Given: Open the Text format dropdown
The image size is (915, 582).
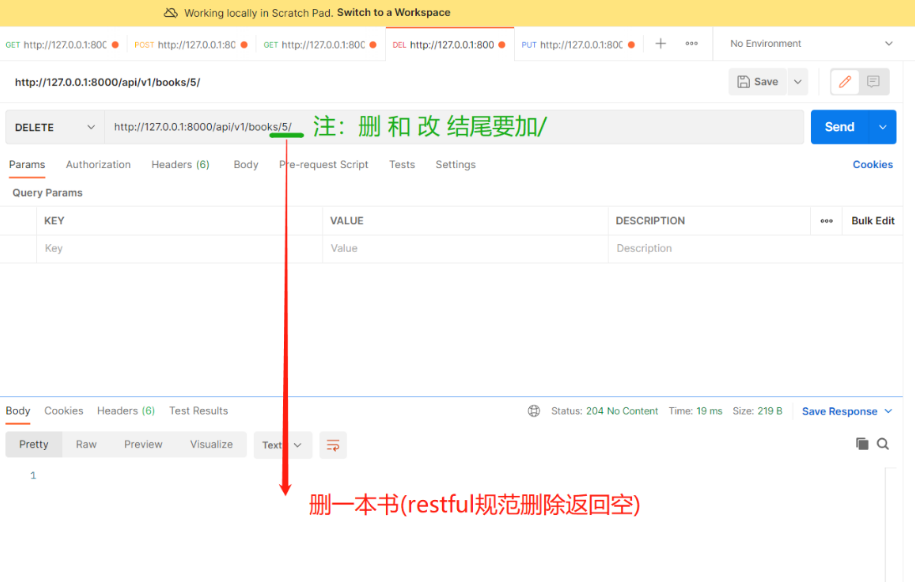Looking at the screenshot, I should point(282,445).
